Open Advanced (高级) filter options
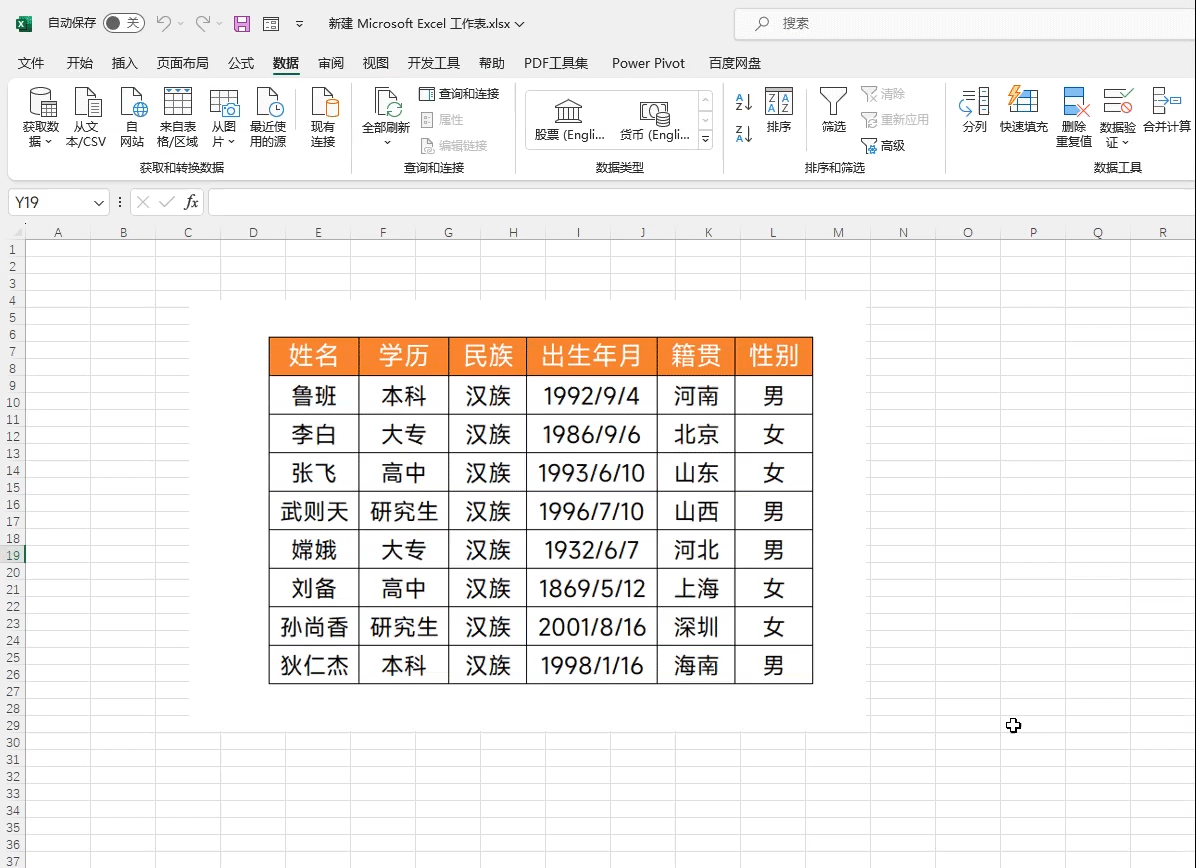Viewport: 1196px width, 868px height. pos(883,145)
